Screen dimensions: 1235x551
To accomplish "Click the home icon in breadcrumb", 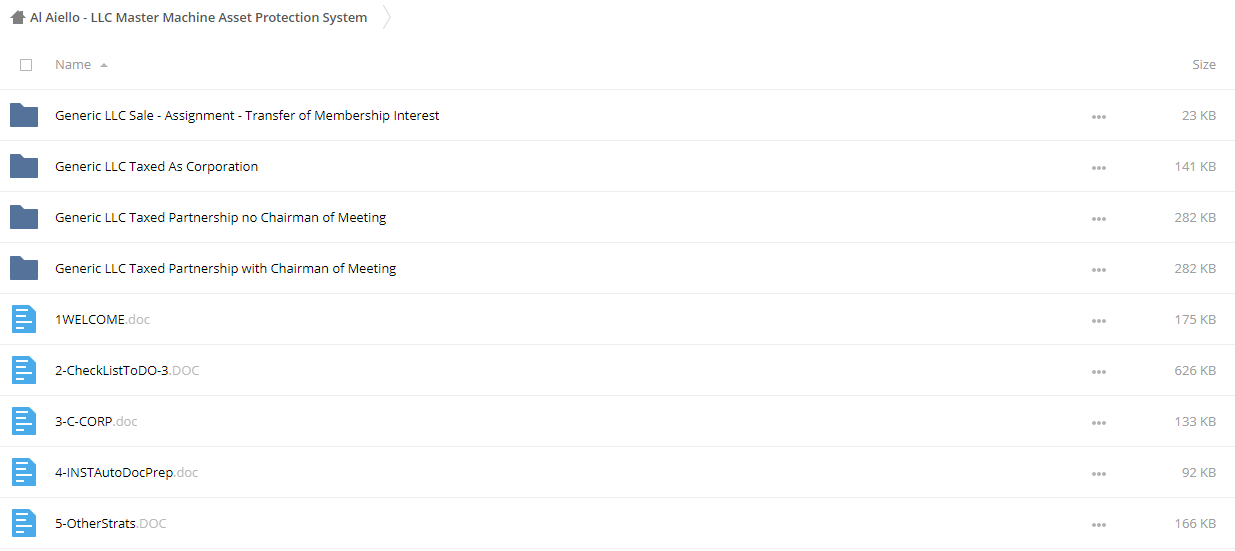I will [x=17, y=17].
